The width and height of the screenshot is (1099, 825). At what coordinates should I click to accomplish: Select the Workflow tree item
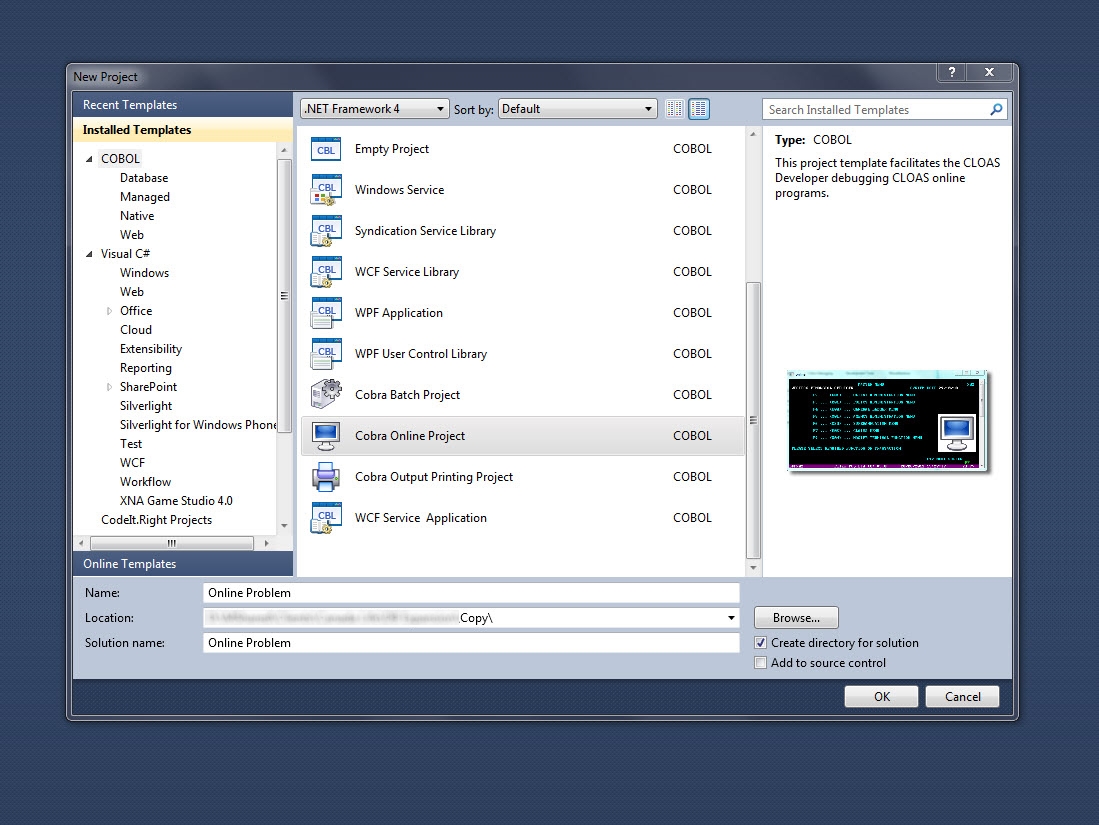click(x=145, y=482)
